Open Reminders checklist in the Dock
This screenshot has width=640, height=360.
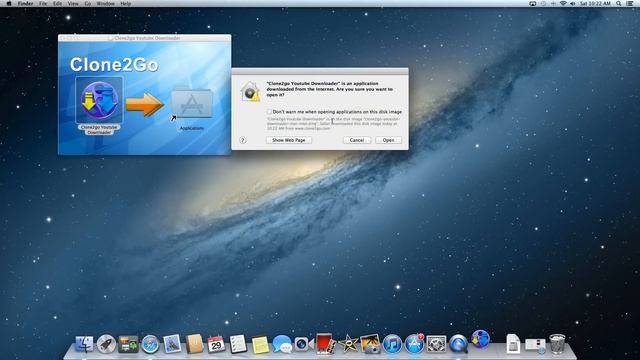[238, 344]
